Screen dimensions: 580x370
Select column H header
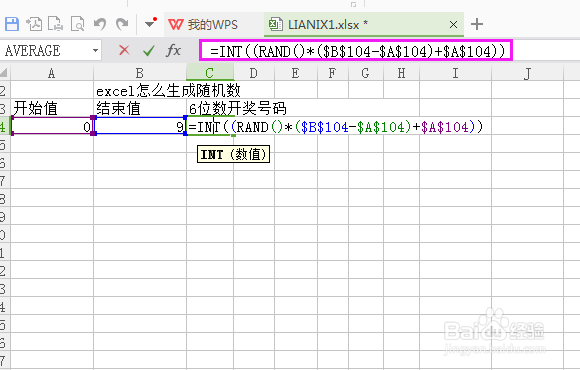coord(401,73)
